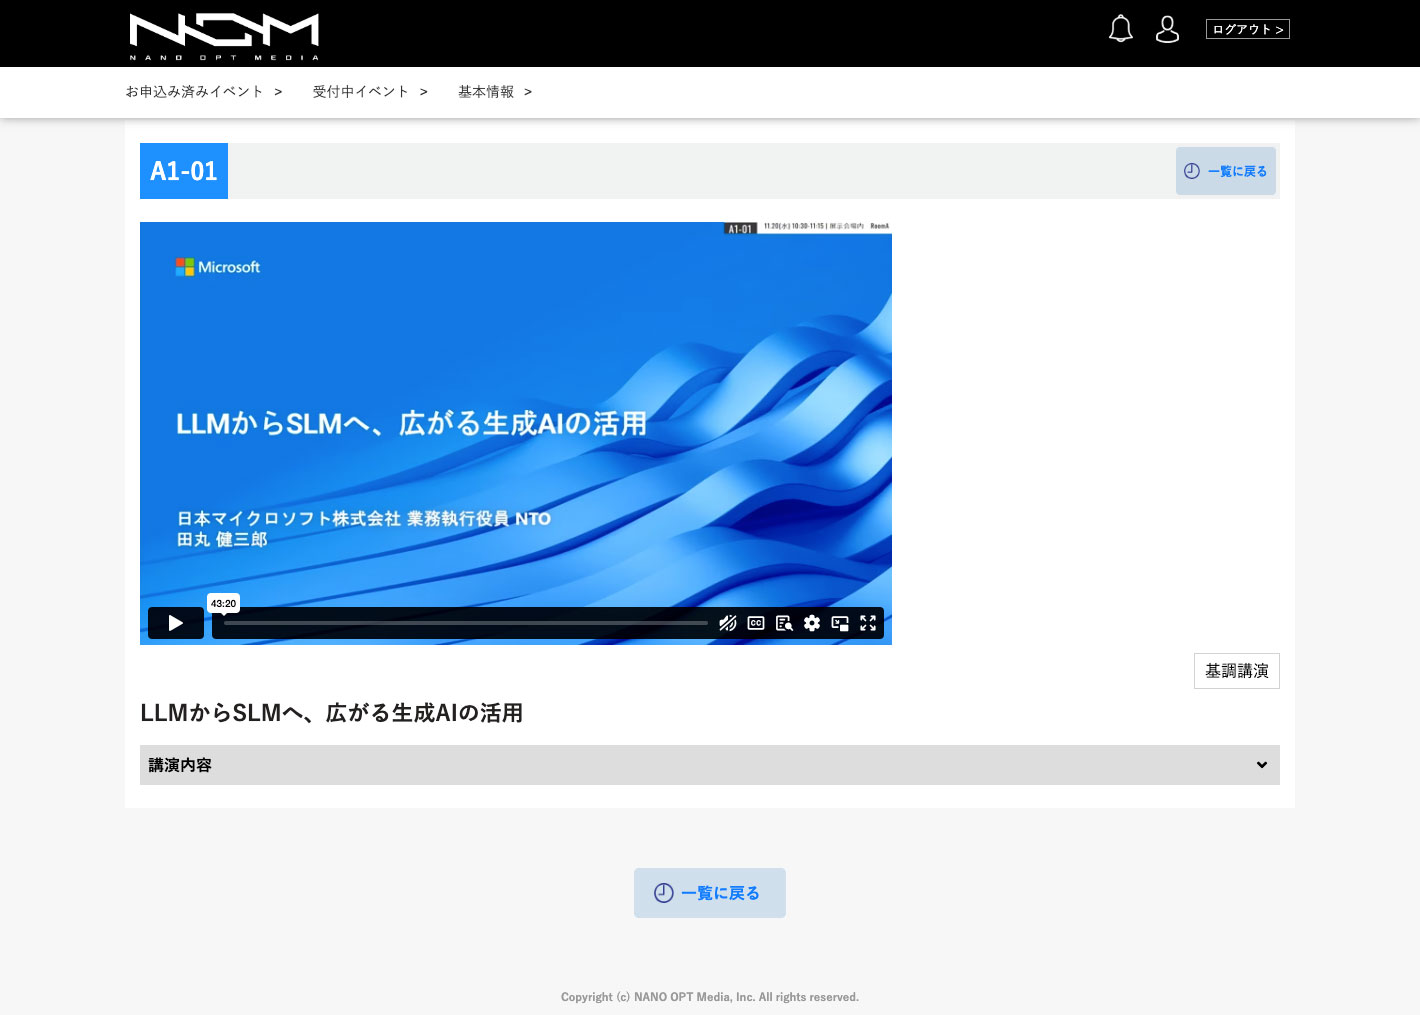Enter fullscreen video mode
Viewport: 1420px width, 1015px height.
(x=868, y=623)
